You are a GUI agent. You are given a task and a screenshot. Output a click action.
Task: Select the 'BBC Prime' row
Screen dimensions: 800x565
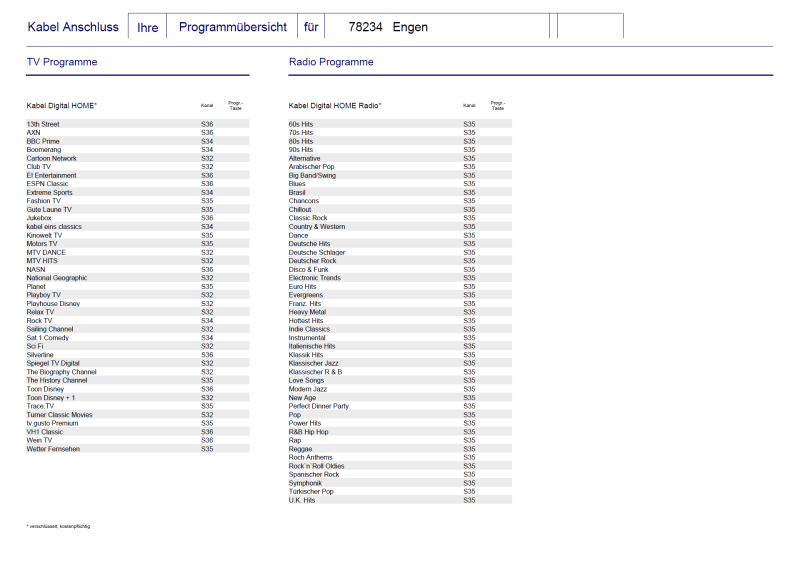click(x=138, y=141)
